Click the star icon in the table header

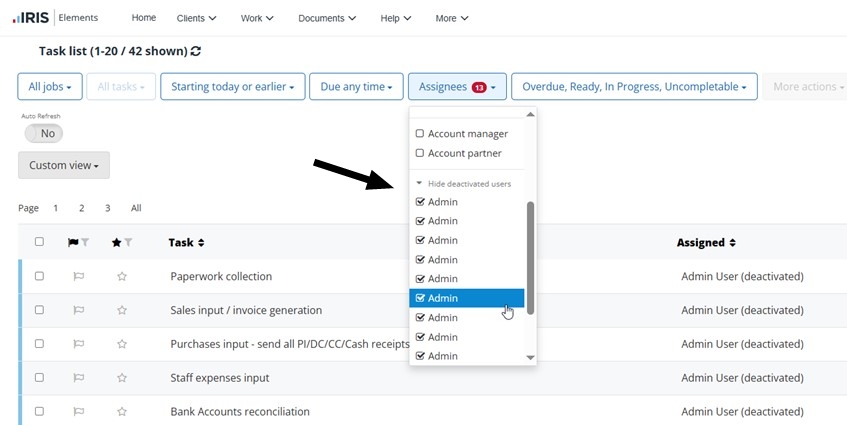click(117, 242)
